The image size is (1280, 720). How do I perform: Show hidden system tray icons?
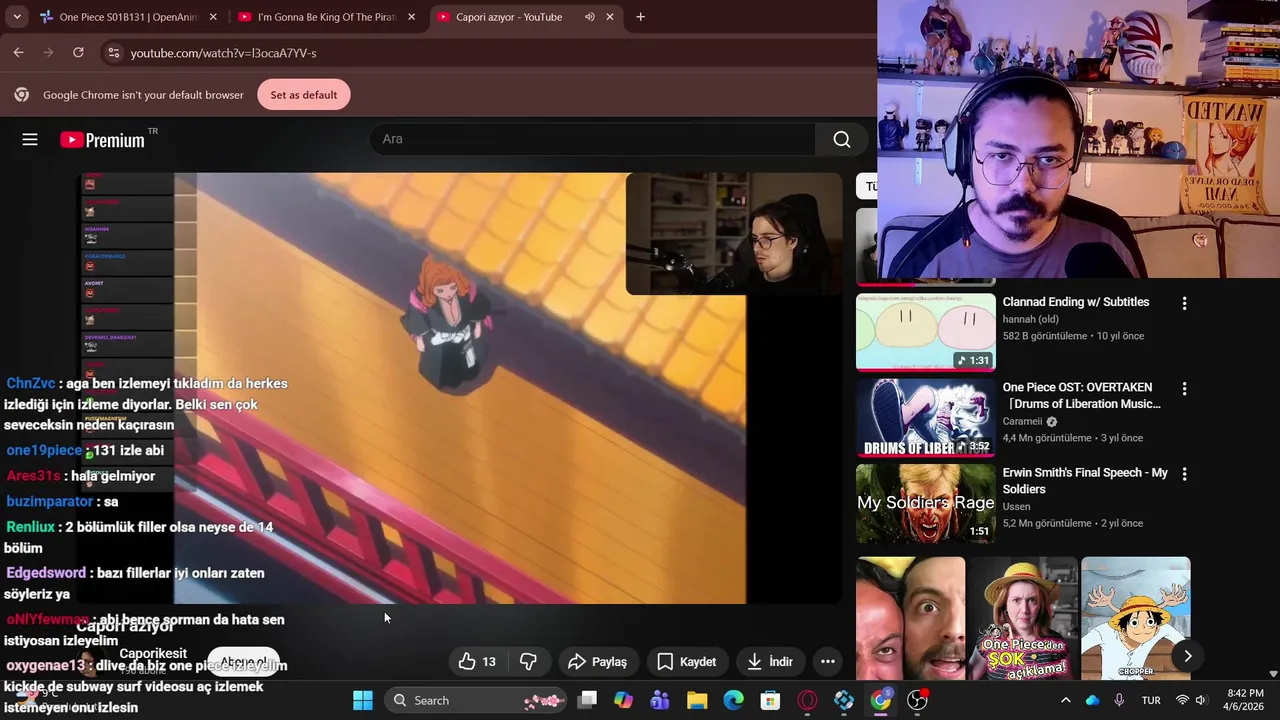click(1065, 700)
